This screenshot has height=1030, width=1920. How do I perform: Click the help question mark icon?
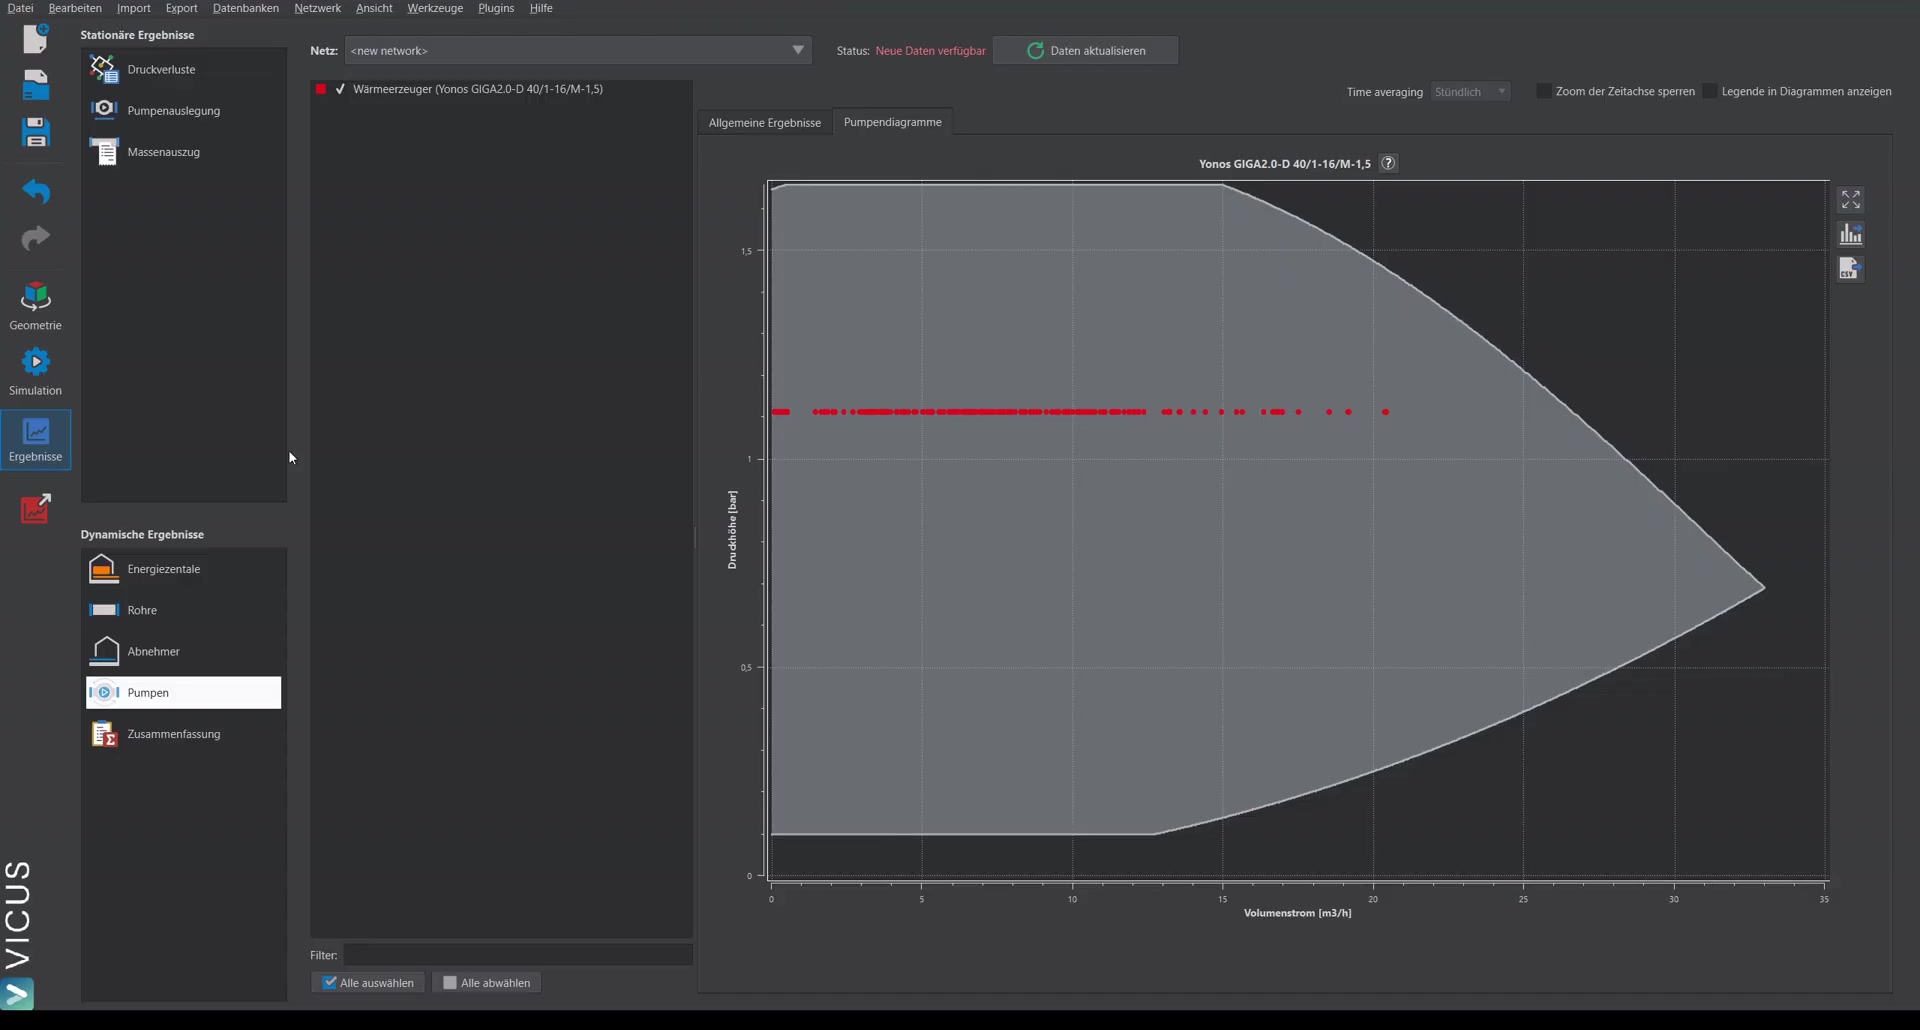click(x=1388, y=163)
